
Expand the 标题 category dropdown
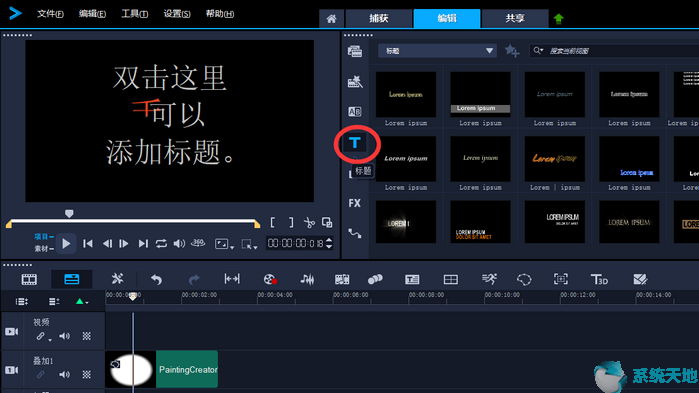click(x=437, y=51)
